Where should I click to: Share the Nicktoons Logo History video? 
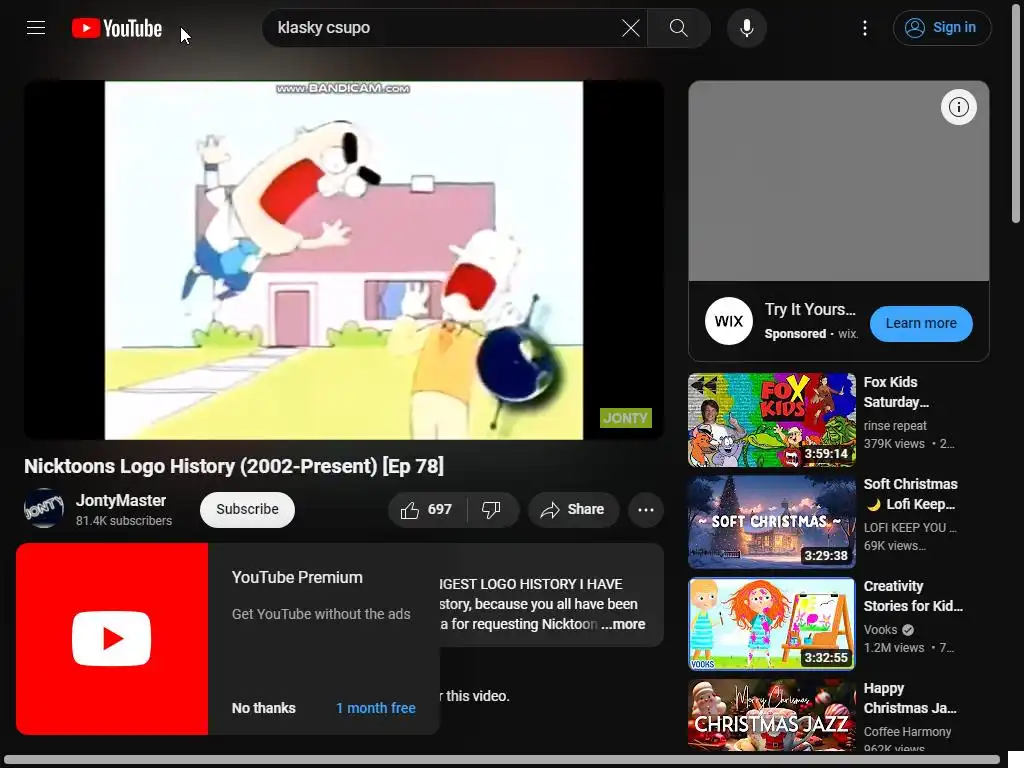coord(573,509)
